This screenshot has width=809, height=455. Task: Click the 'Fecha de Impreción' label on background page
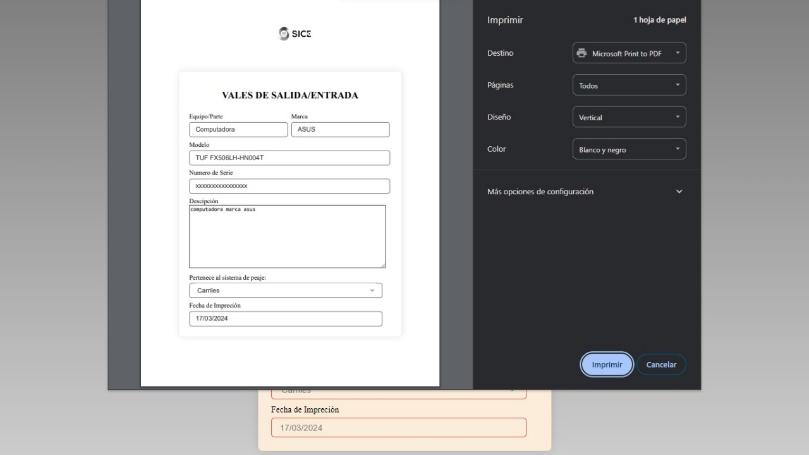[305, 410]
